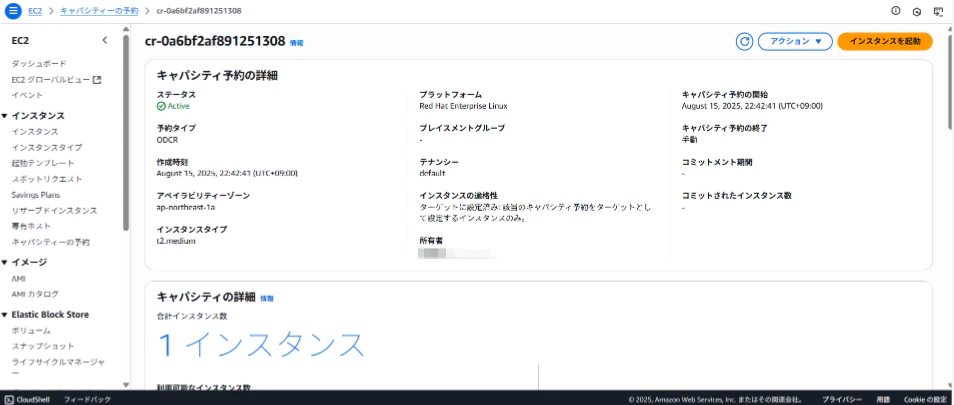Image resolution: width=954 pixels, height=405 pixels.
Task: Collapse the Elastic Block Store section
Action: 5,314
